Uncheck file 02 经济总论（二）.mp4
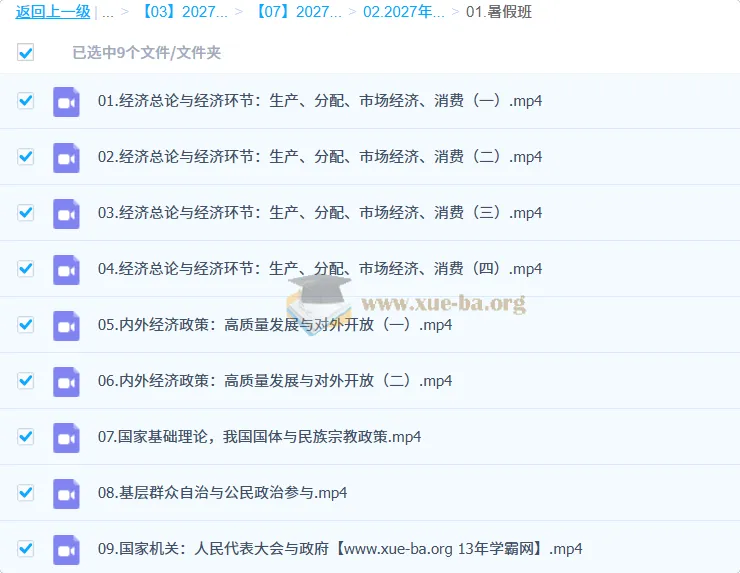740x573 pixels. (x=25, y=156)
